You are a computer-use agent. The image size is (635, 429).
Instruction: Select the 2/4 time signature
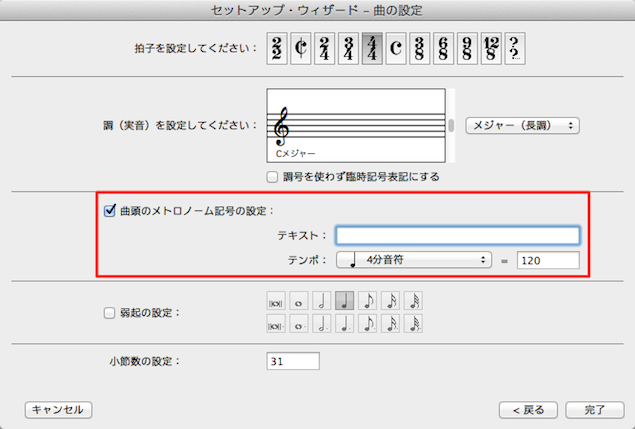[324, 49]
